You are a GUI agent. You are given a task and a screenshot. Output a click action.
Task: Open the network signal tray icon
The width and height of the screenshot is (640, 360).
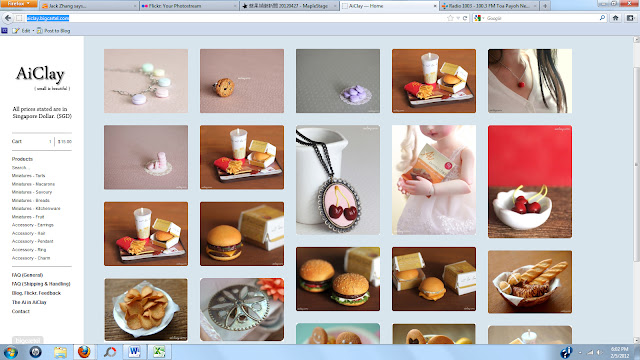[x=590, y=352]
